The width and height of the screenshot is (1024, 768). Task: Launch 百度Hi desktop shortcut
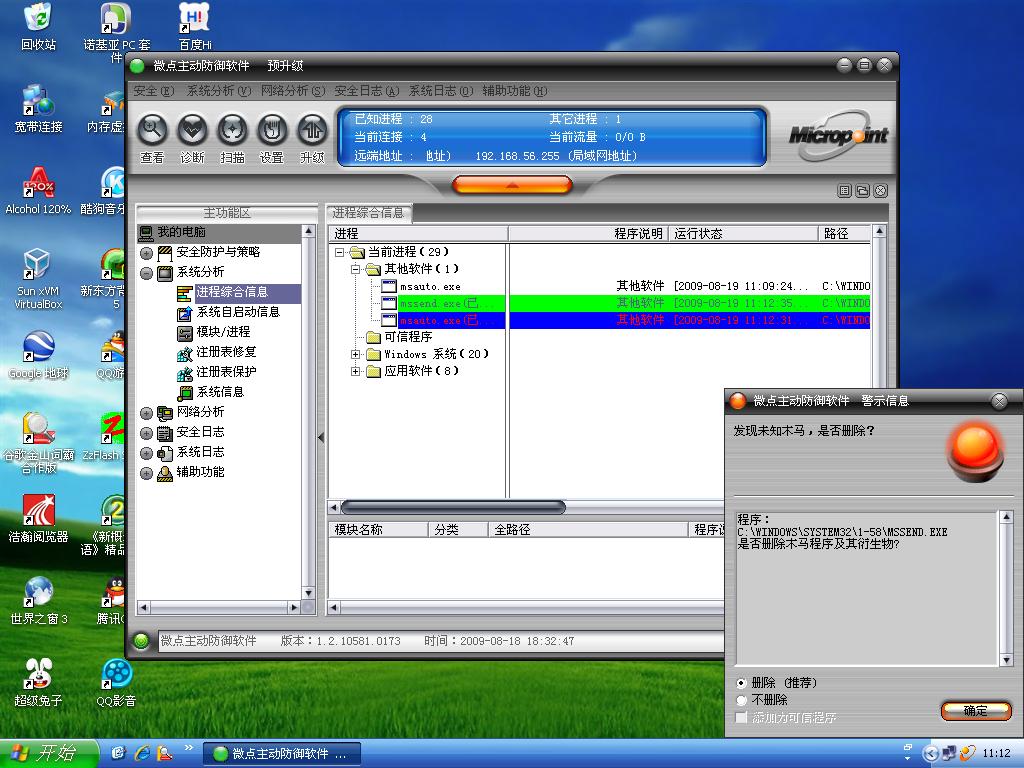(x=195, y=26)
